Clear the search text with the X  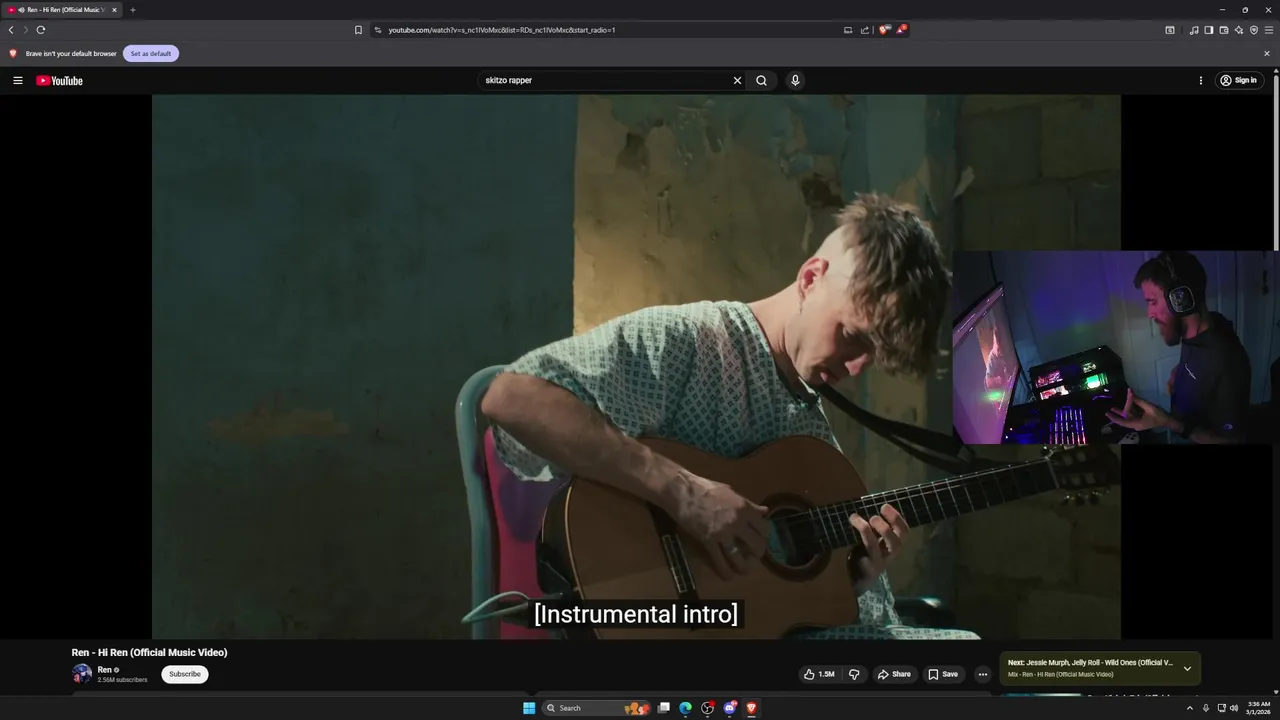click(x=737, y=80)
